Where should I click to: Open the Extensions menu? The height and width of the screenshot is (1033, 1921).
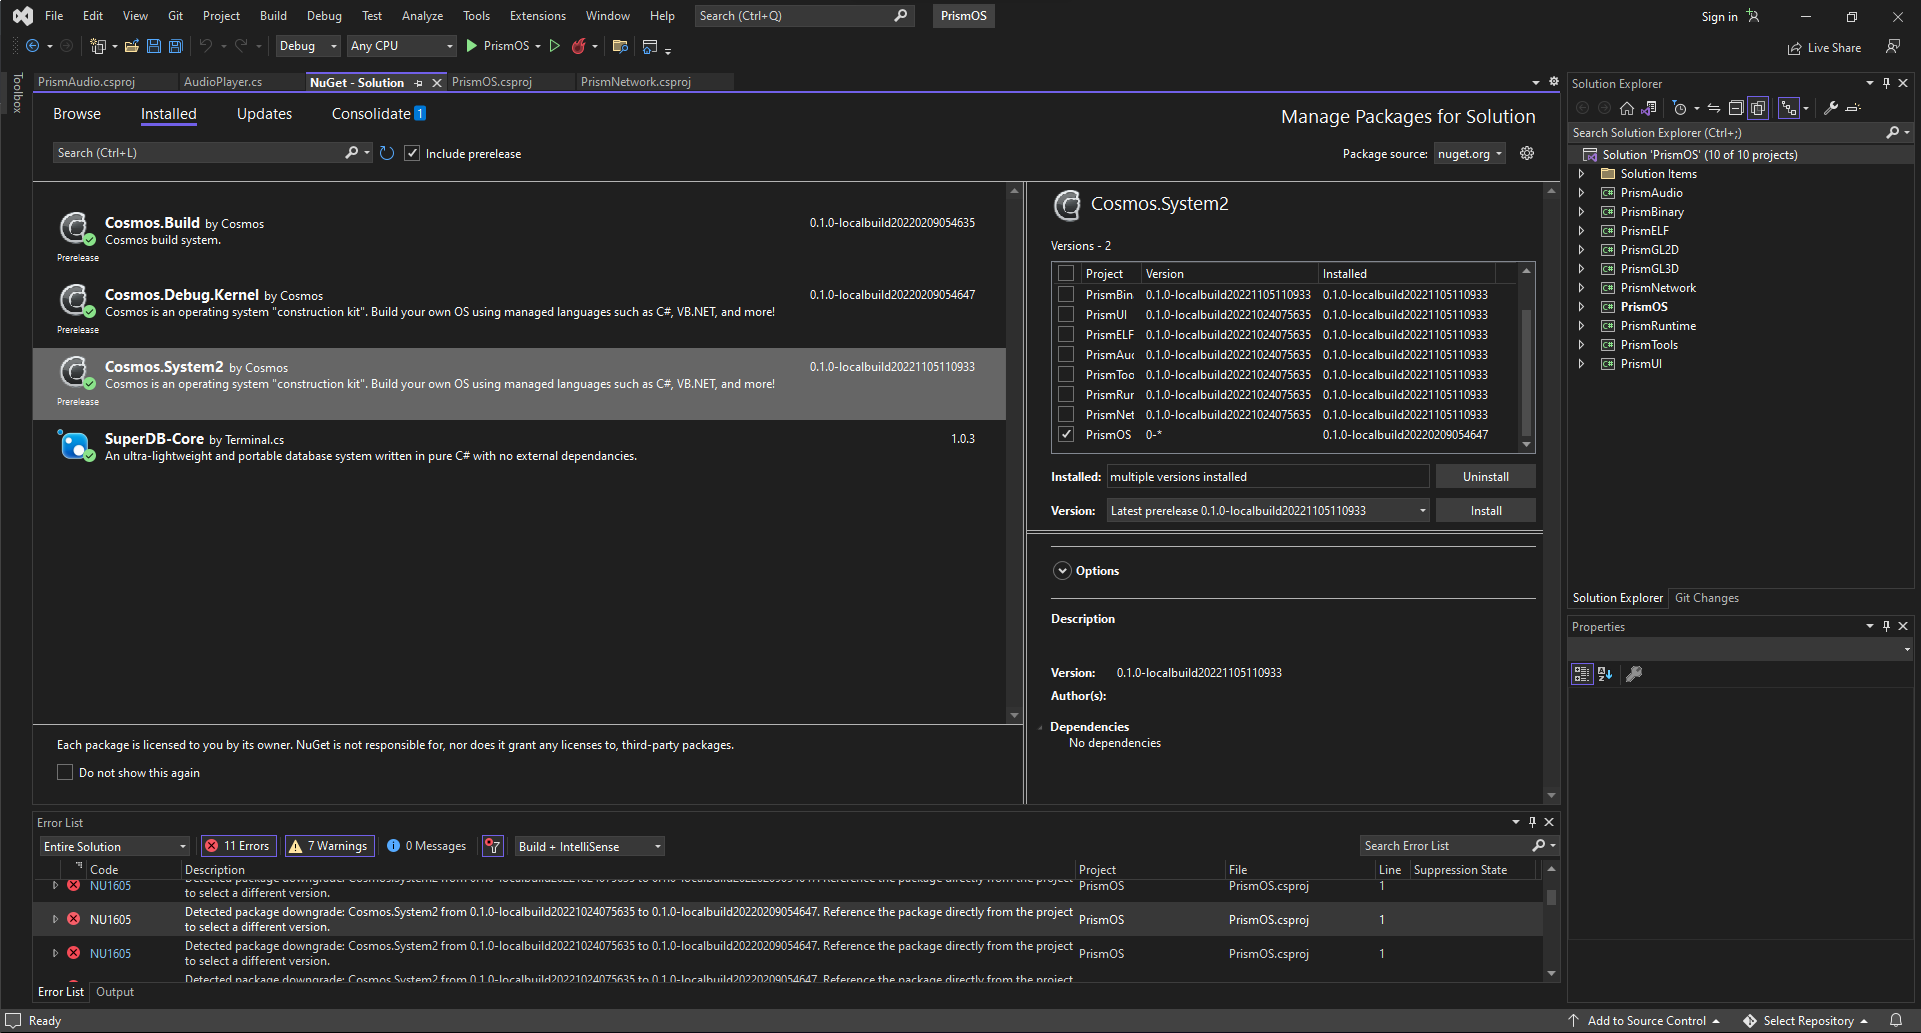click(x=537, y=16)
